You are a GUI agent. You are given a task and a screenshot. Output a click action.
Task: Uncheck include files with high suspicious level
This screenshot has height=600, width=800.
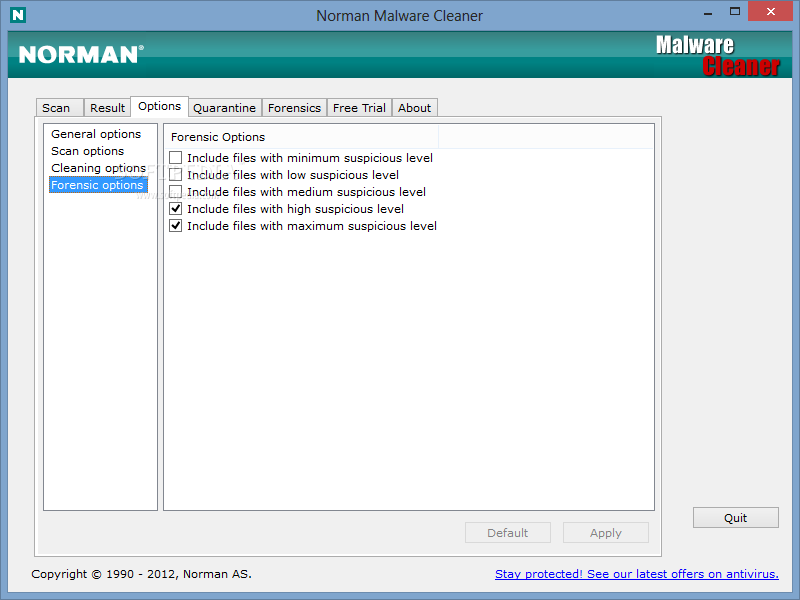tap(176, 209)
